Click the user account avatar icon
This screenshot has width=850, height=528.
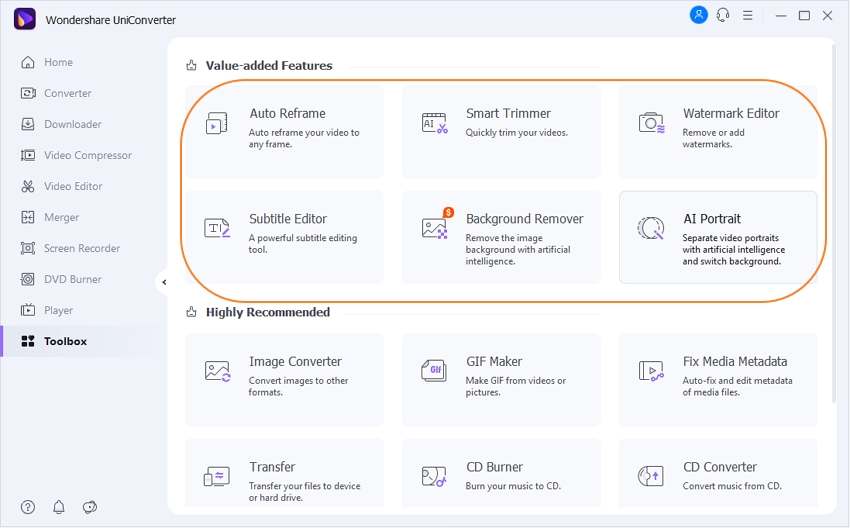pos(698,15)
